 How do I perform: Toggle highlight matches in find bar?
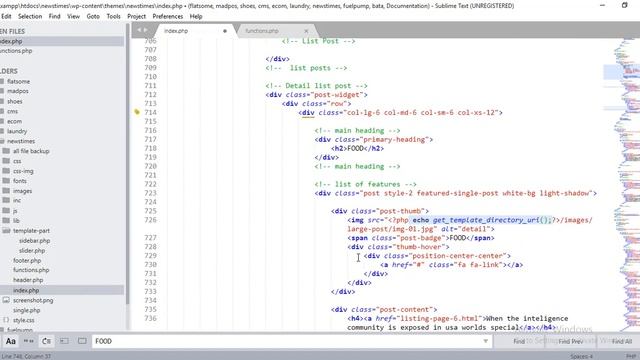[x=82, y=341]
